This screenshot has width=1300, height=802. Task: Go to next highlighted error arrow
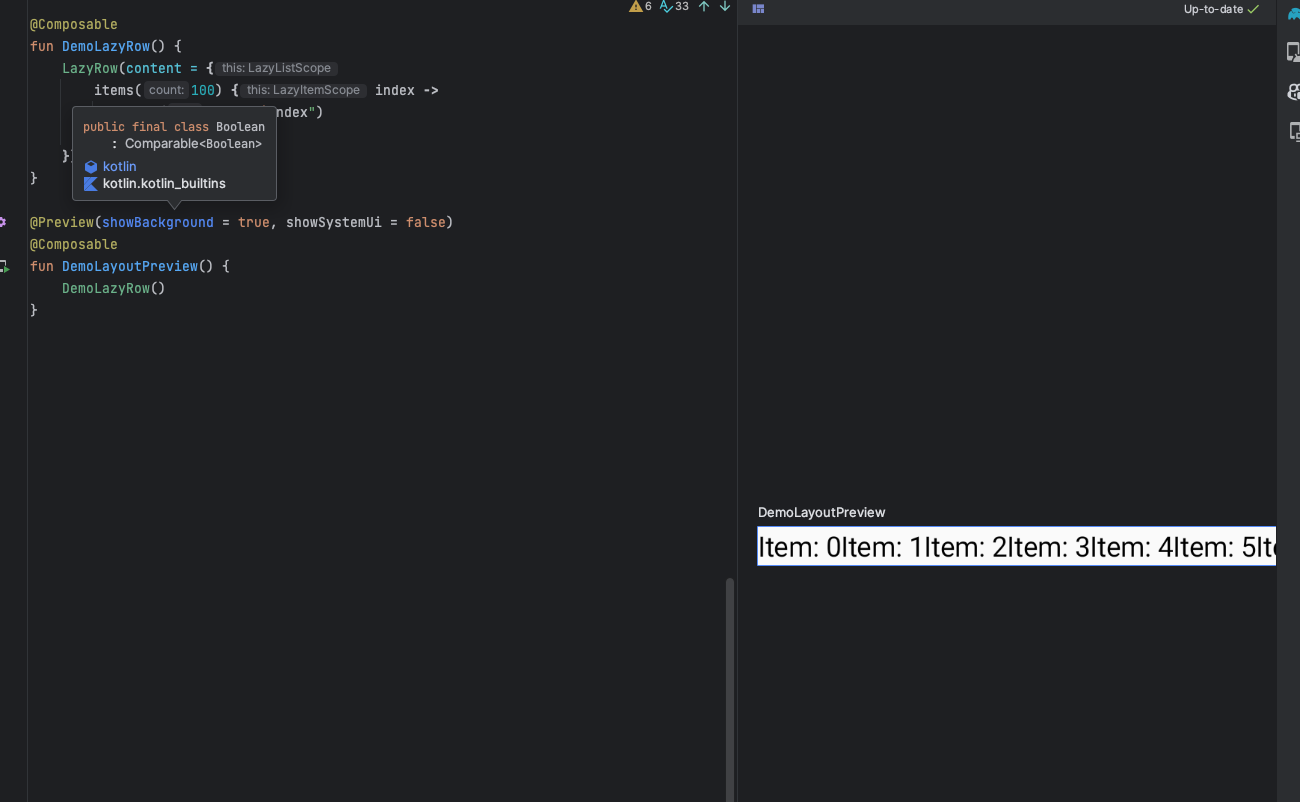coord(725,7)
